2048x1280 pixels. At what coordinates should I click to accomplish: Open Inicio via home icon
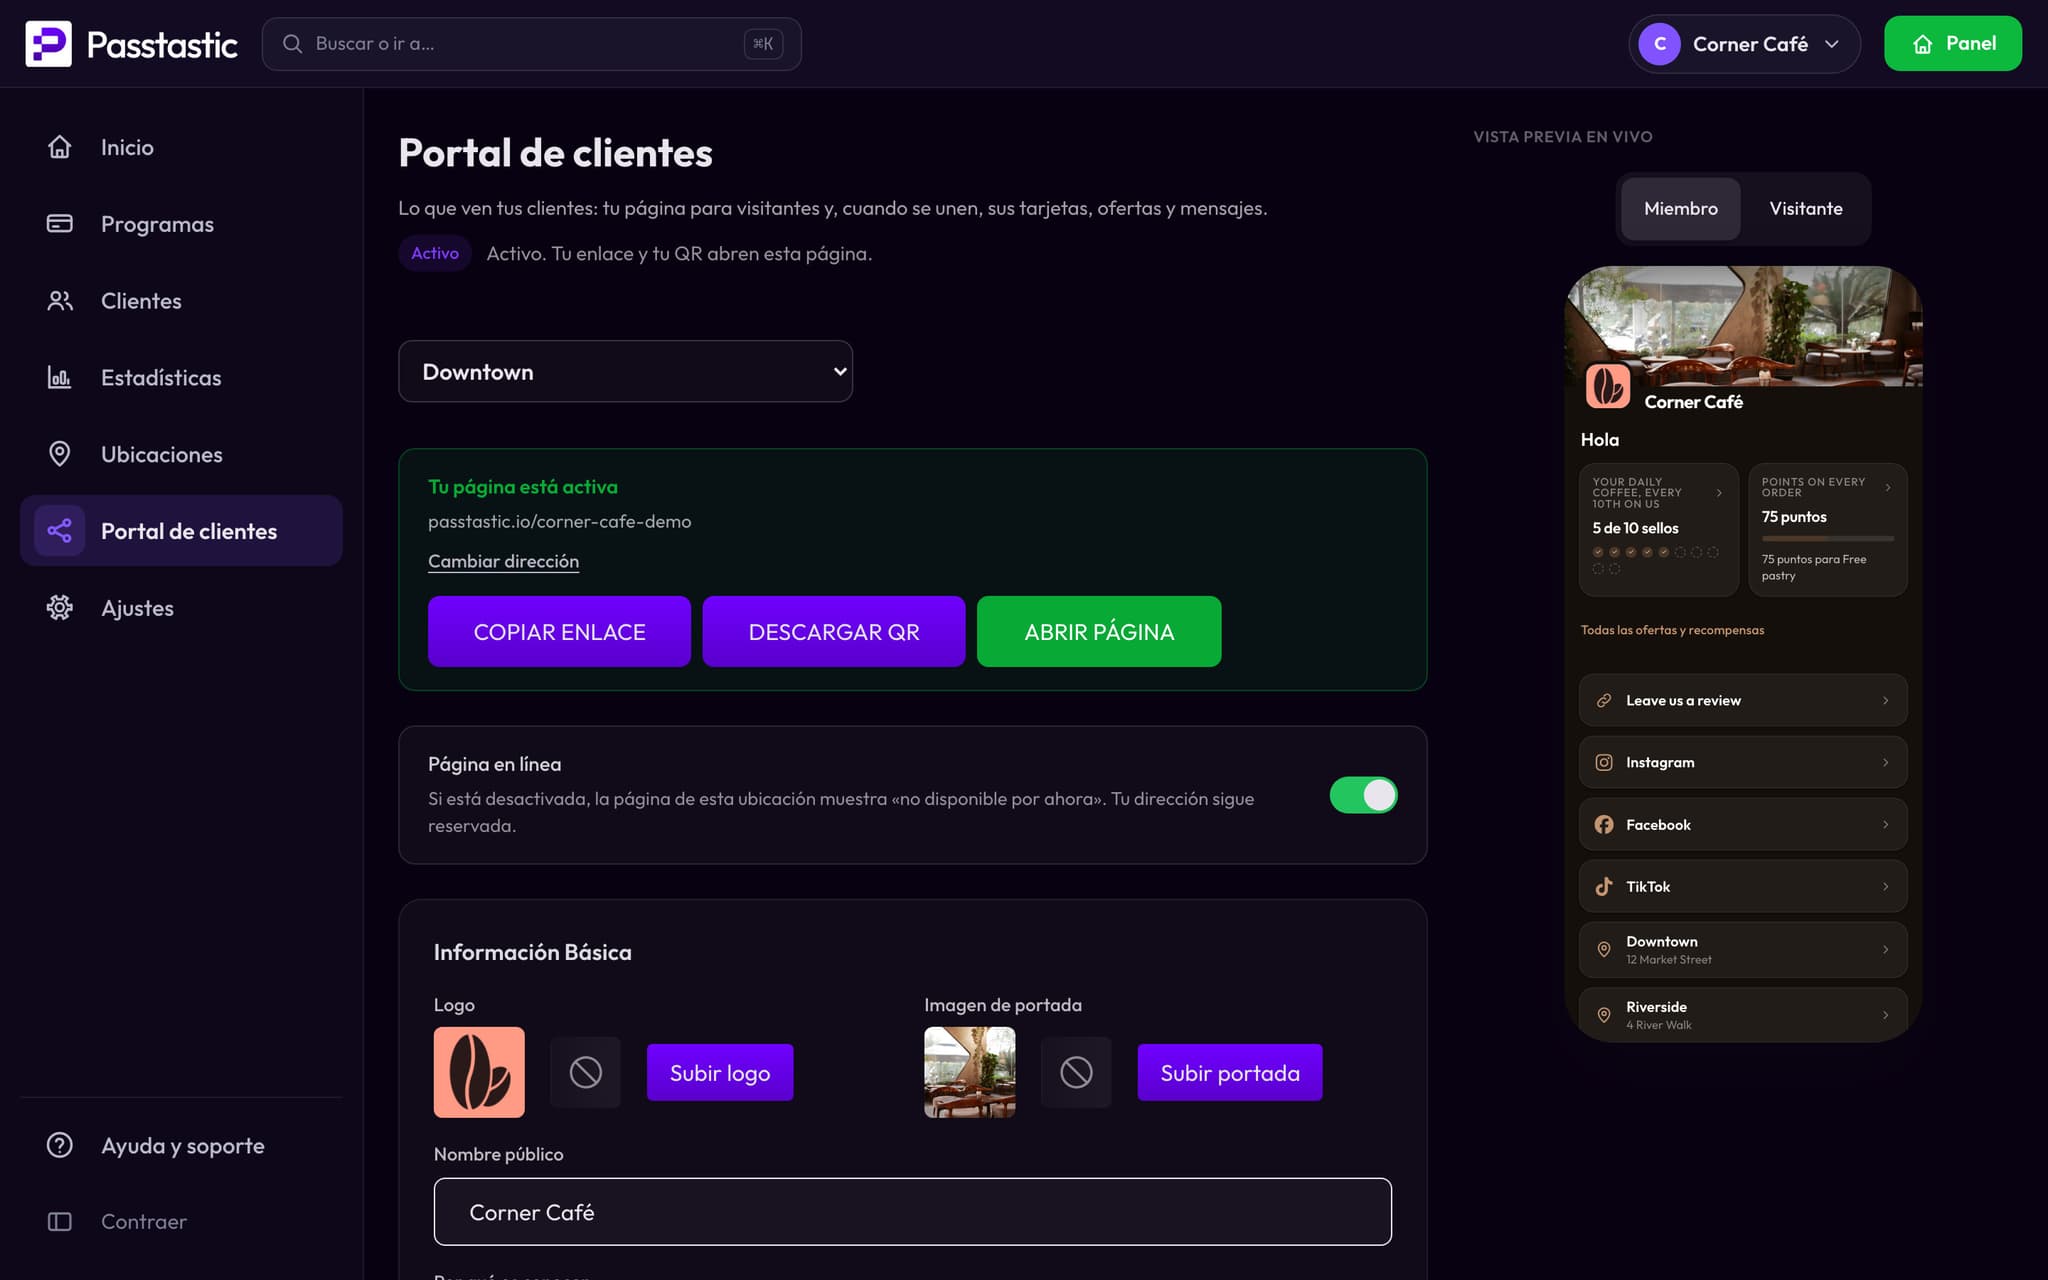click(x=60, y=147)
